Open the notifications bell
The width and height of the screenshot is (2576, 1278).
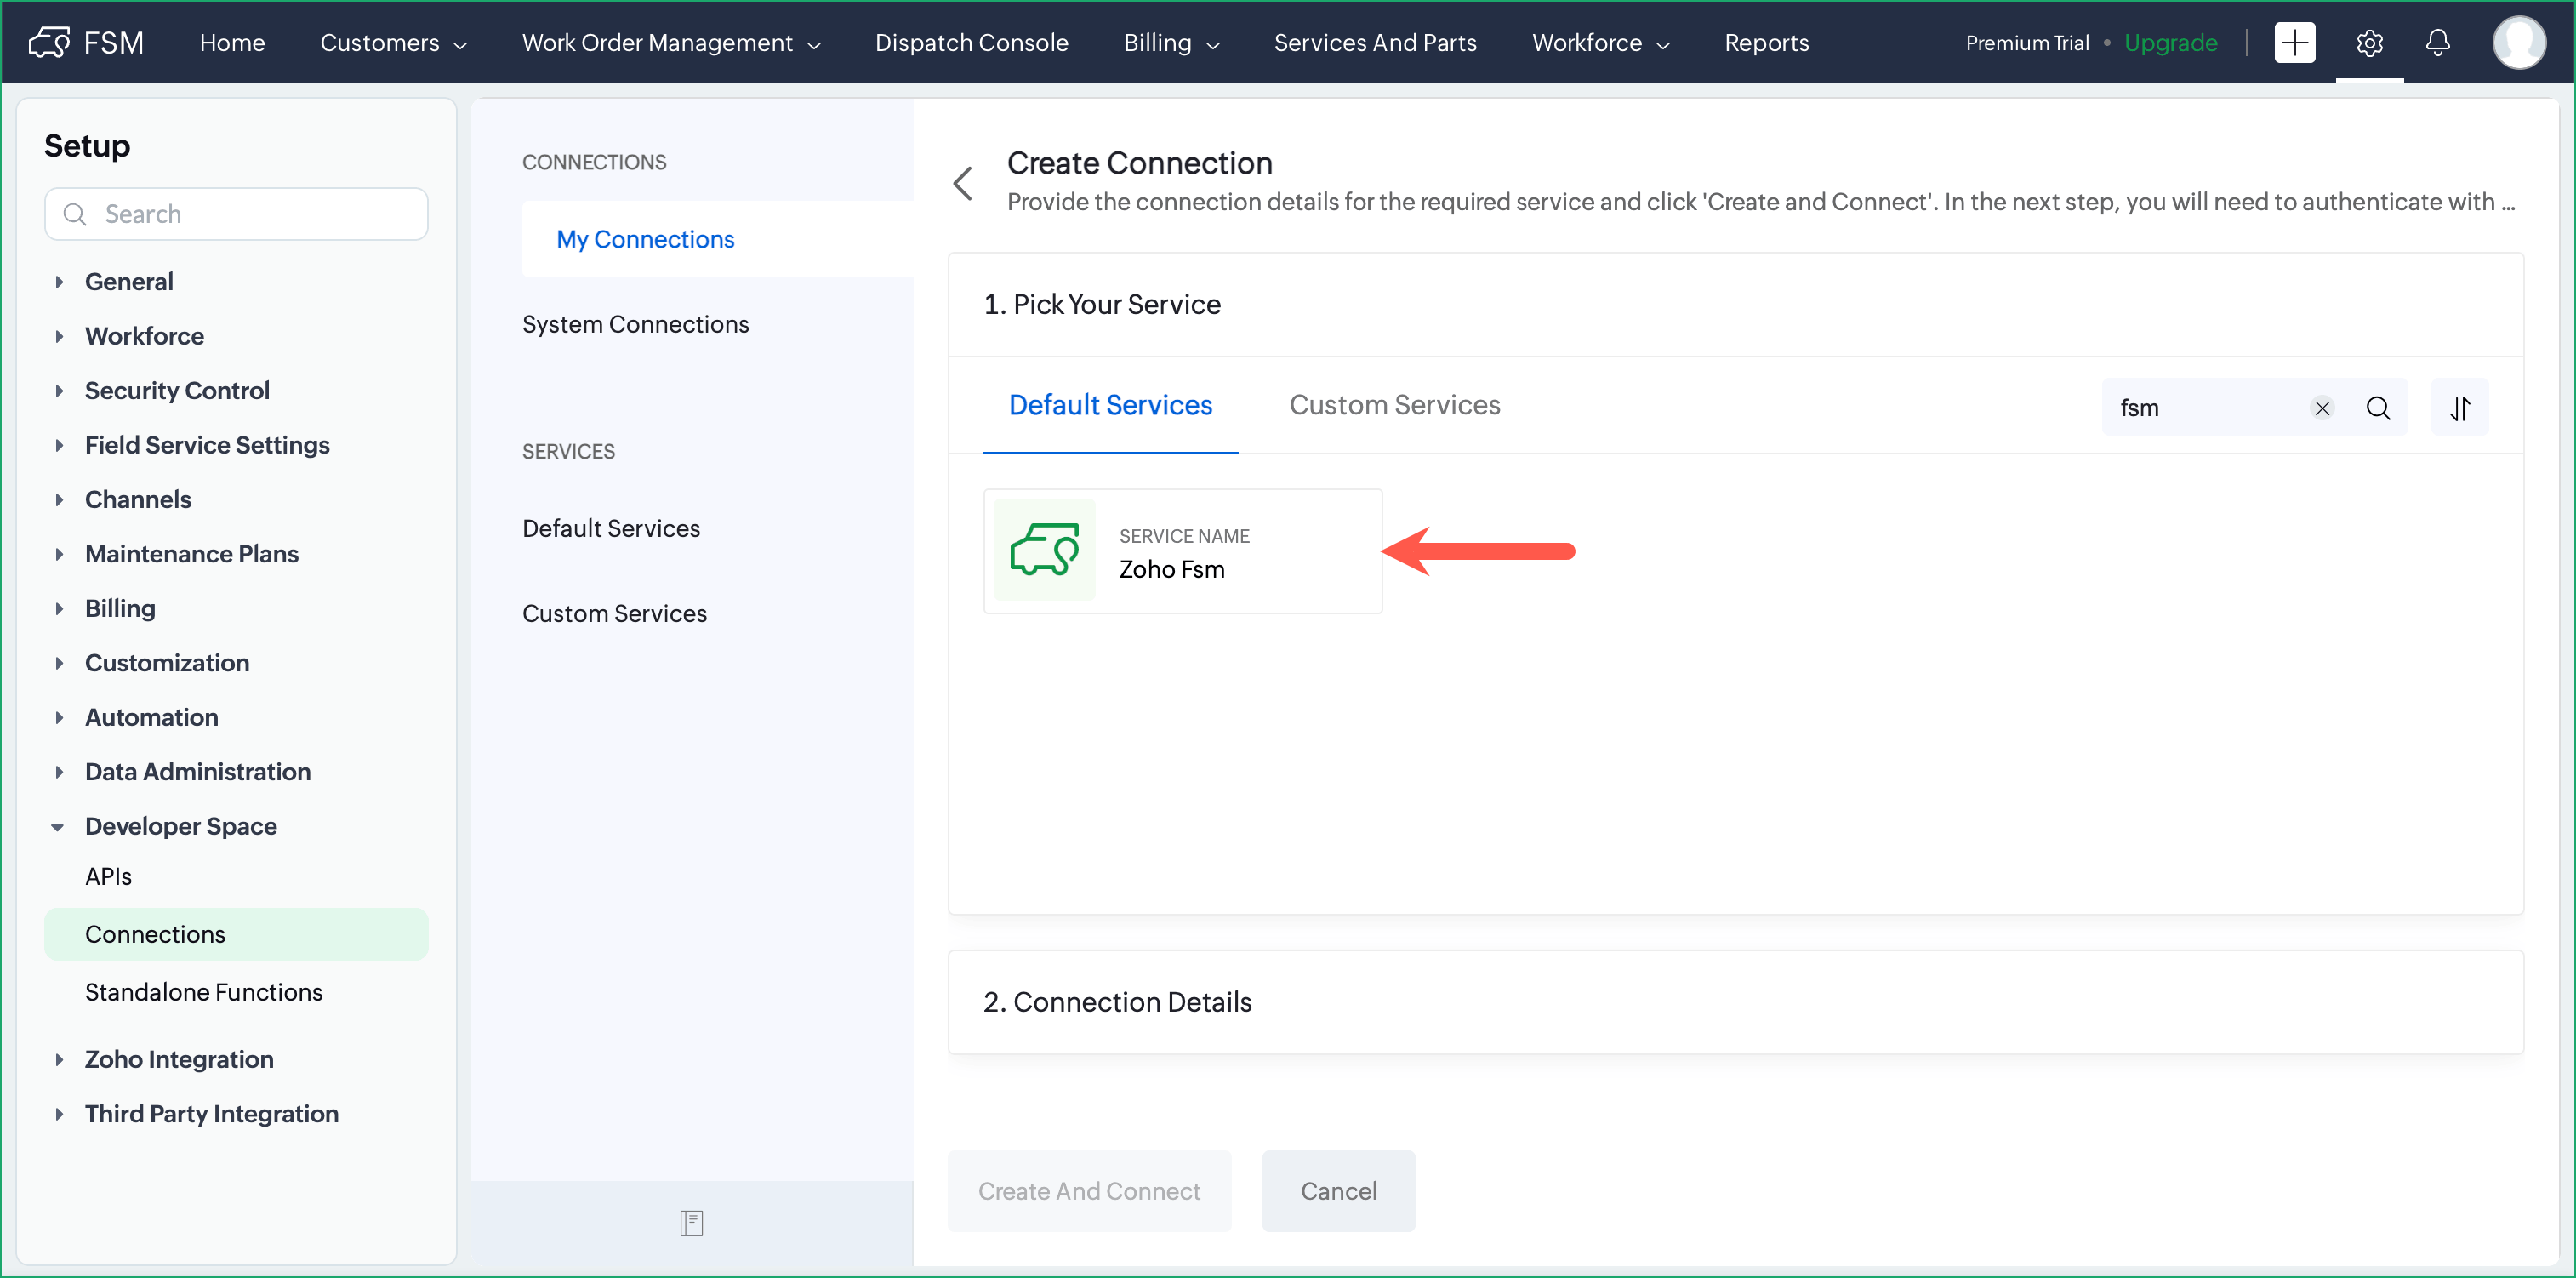coord(2437,42)
